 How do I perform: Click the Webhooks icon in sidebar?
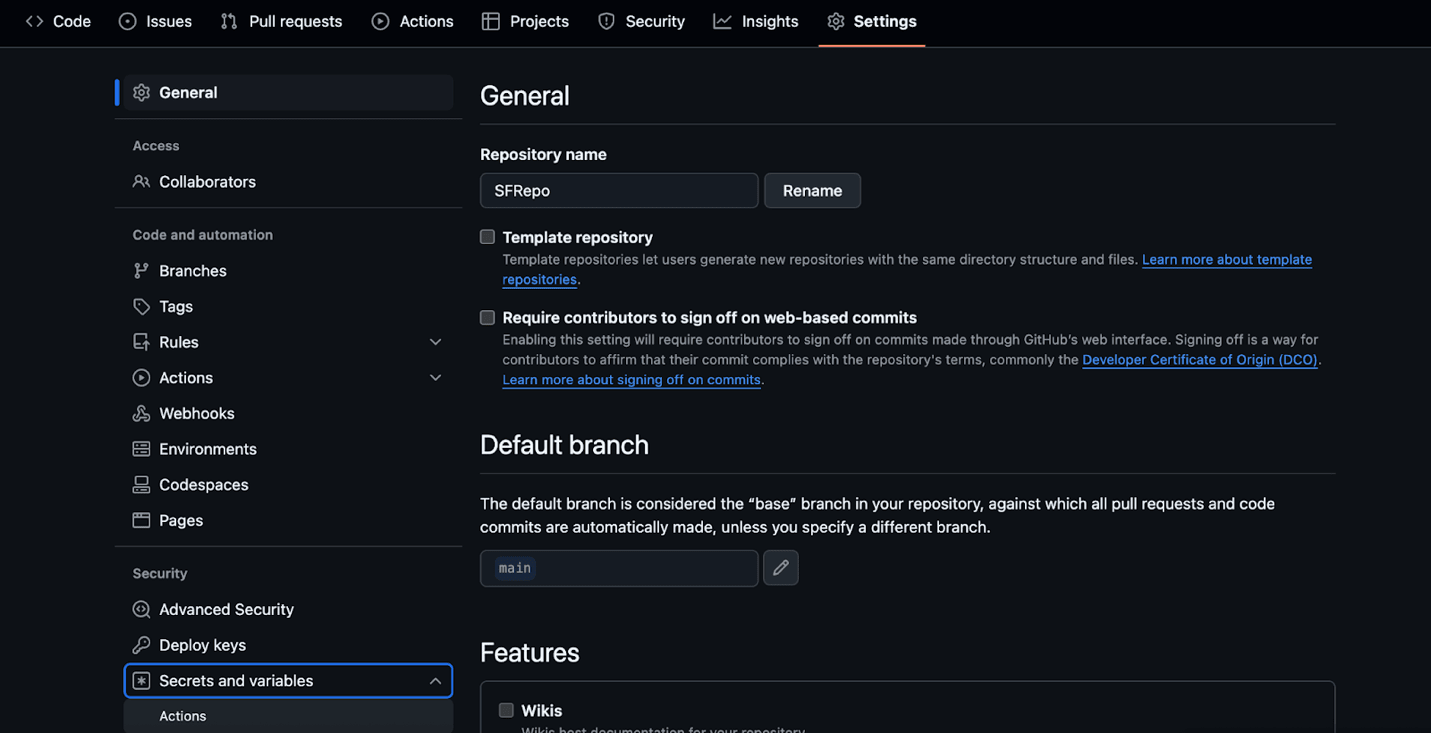(141, 414)
